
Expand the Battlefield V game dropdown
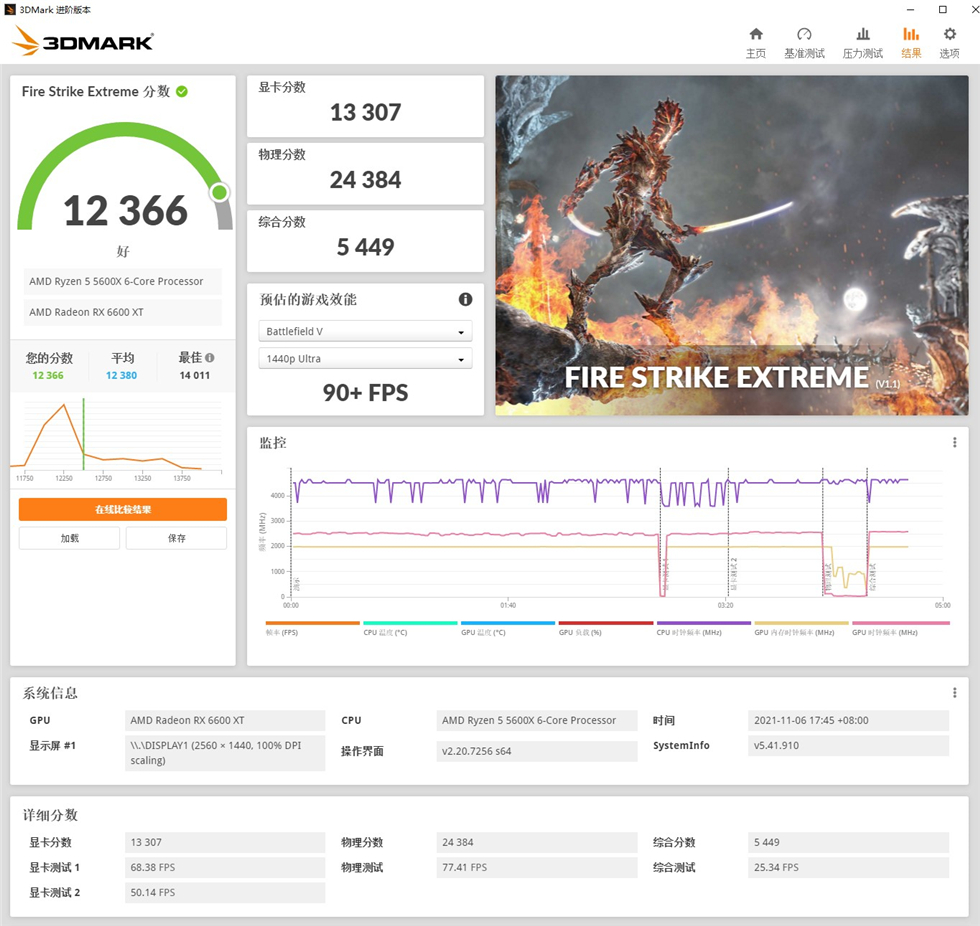tap(365, 331)
